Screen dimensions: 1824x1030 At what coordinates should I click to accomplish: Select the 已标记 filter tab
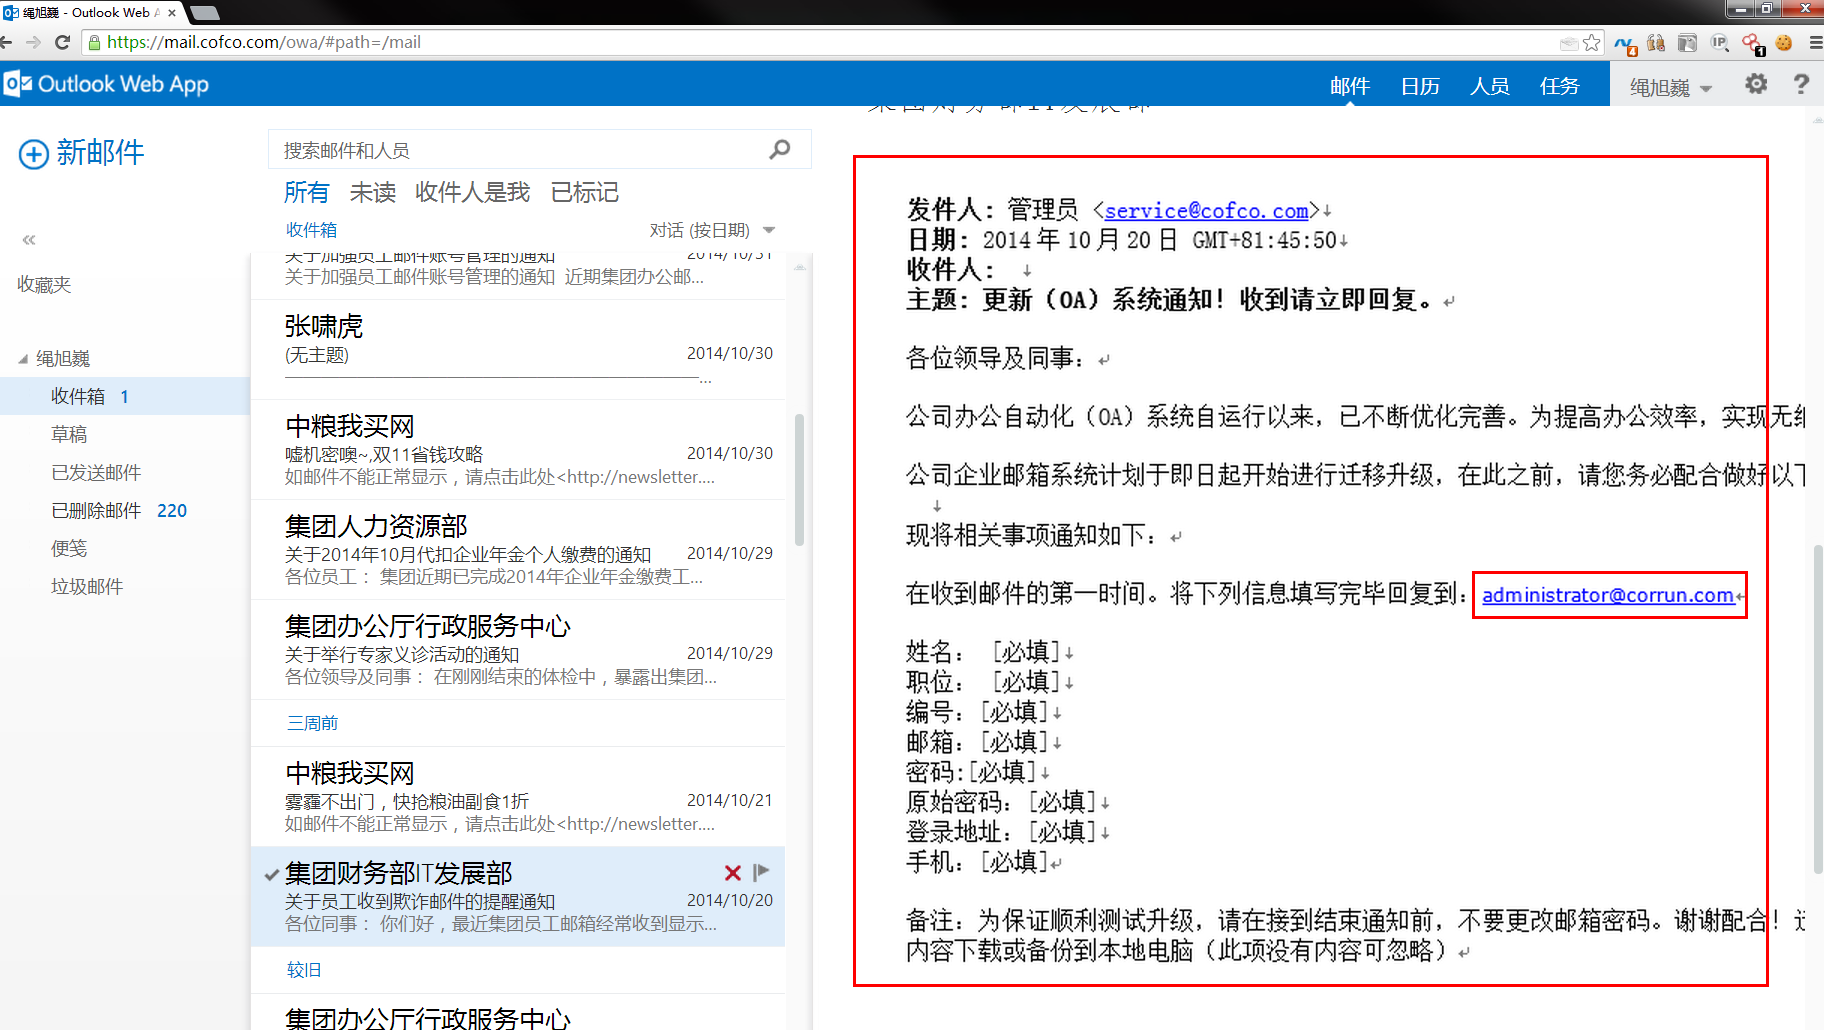pos(585,192)
